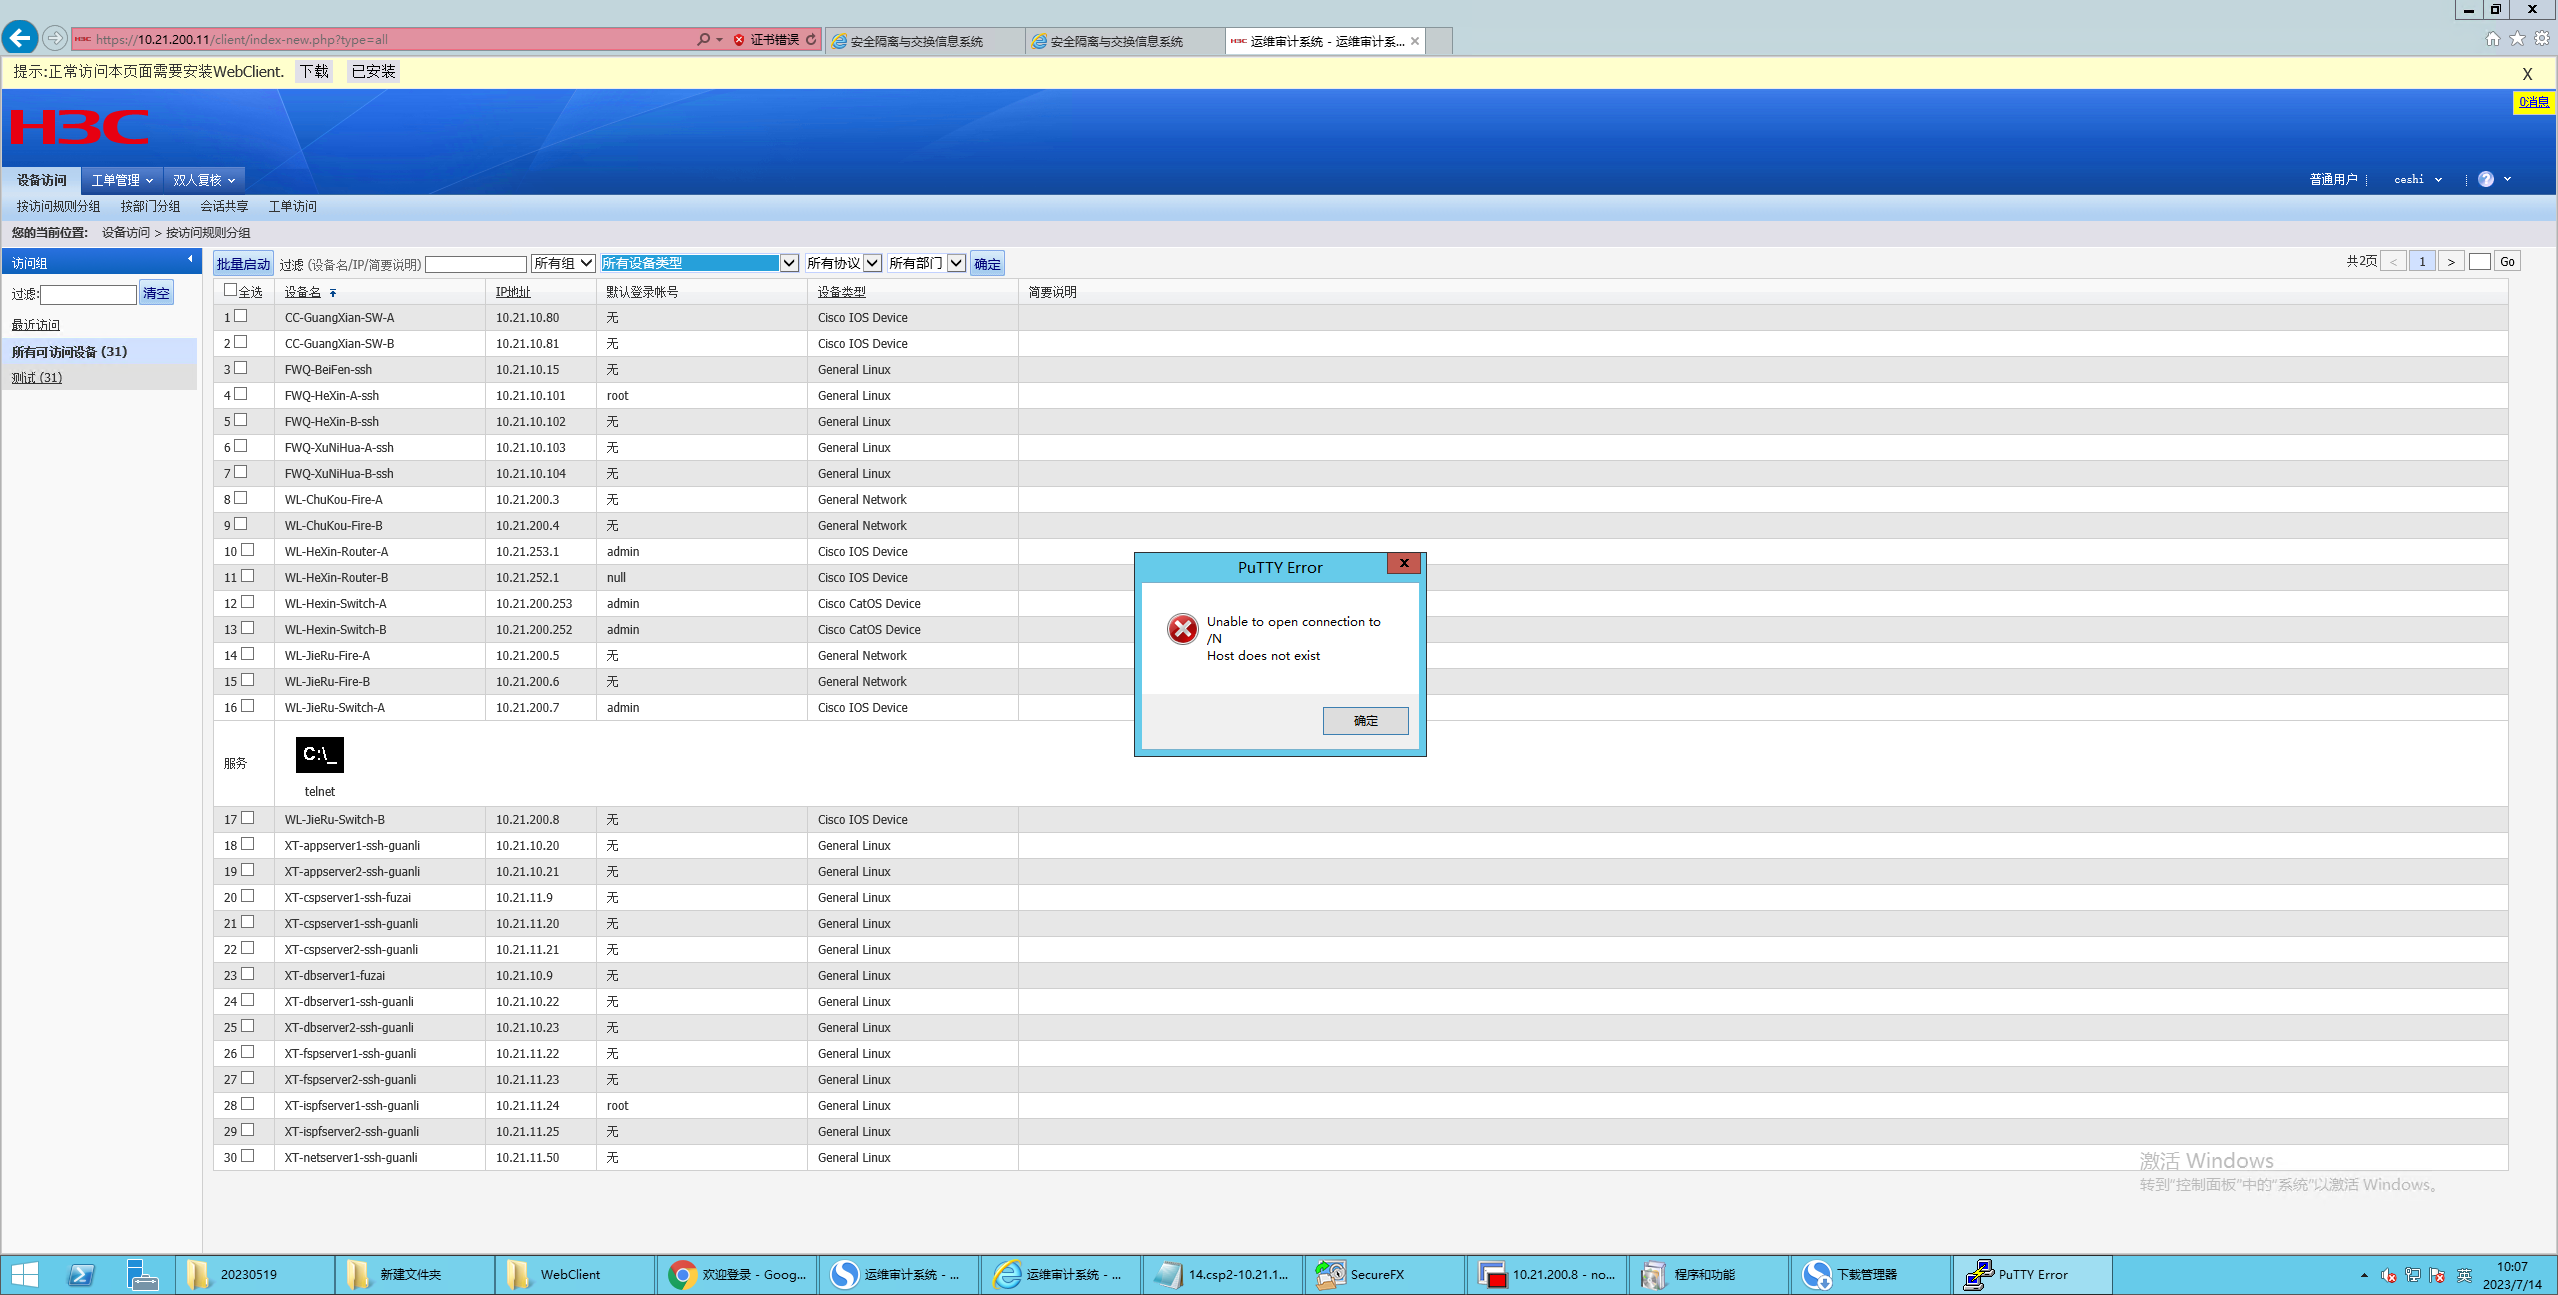Collapse the access group side panel arrow
This screenshot has height=1295, width=2558.
click(190, 260)
